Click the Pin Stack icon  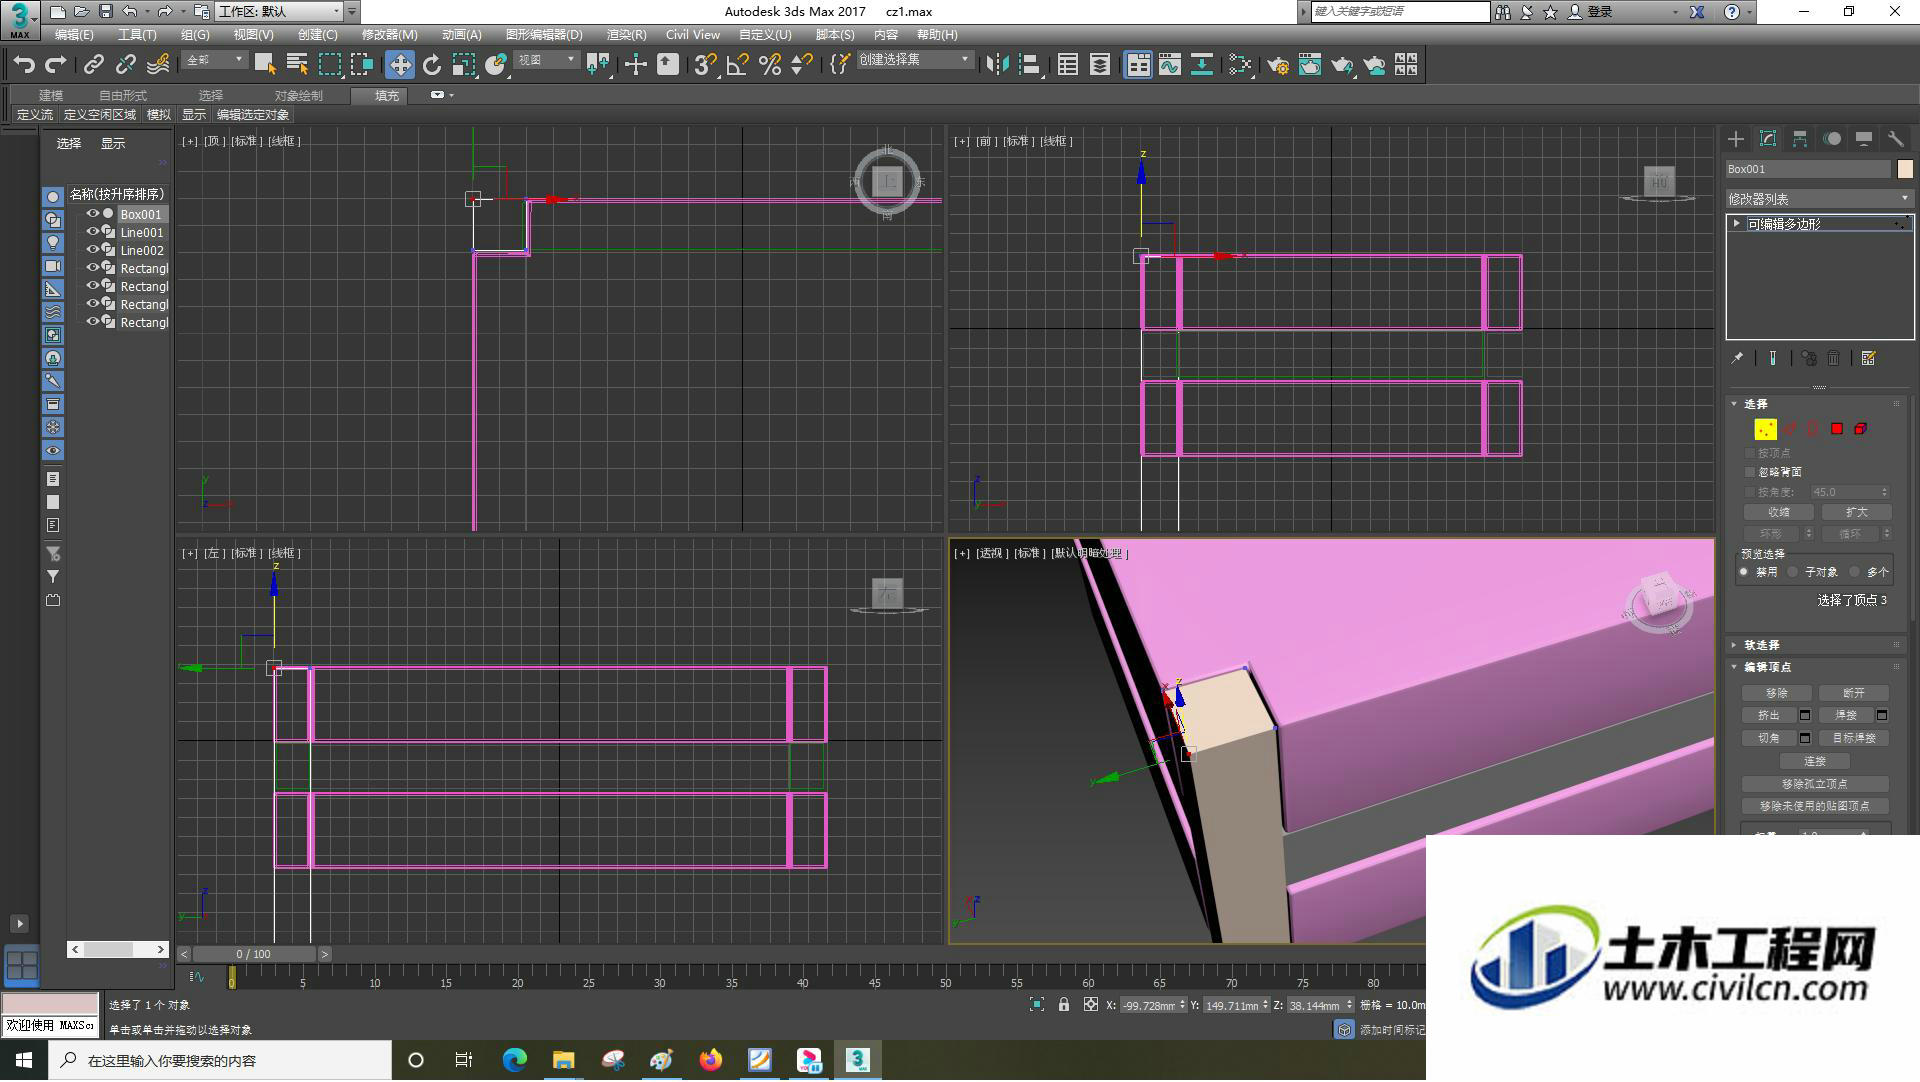point(1738,358)
